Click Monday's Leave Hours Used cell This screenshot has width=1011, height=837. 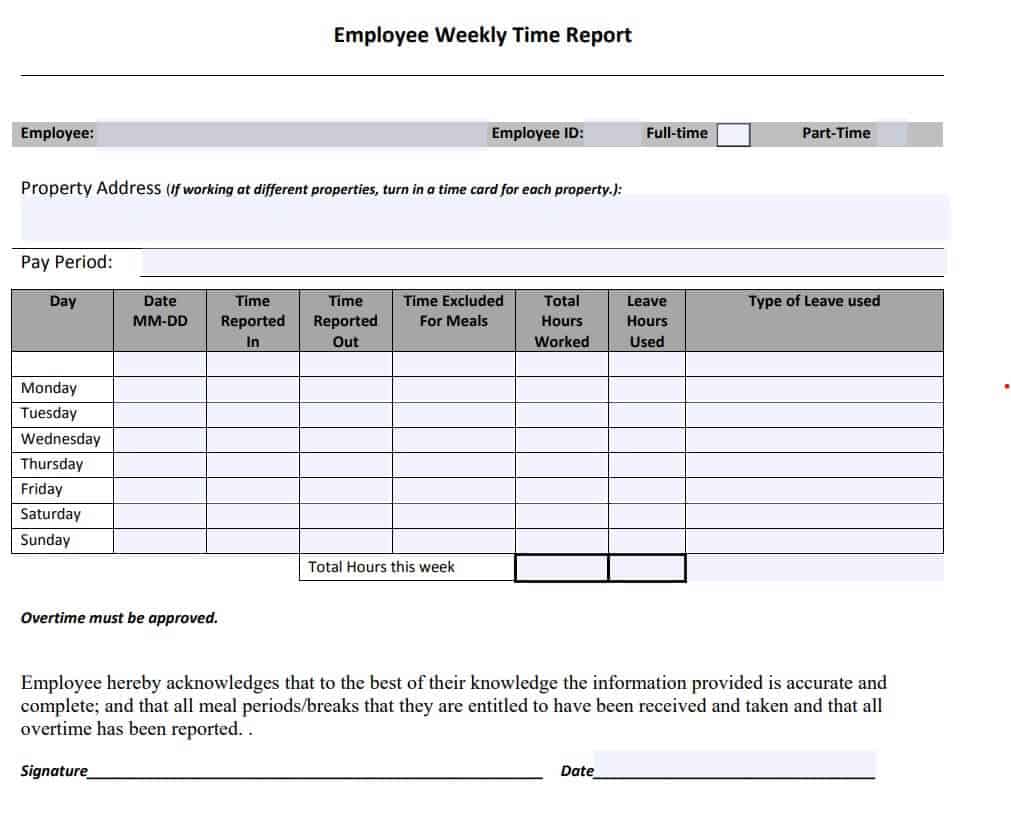[647, 389]
